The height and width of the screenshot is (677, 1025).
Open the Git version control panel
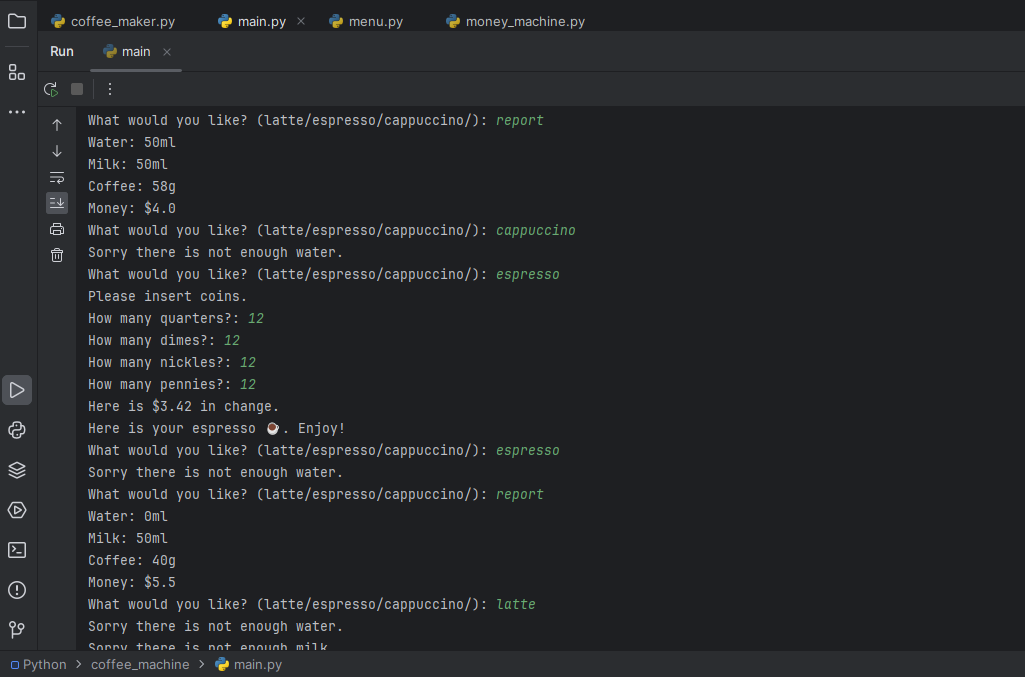click(x=17, y=630)
